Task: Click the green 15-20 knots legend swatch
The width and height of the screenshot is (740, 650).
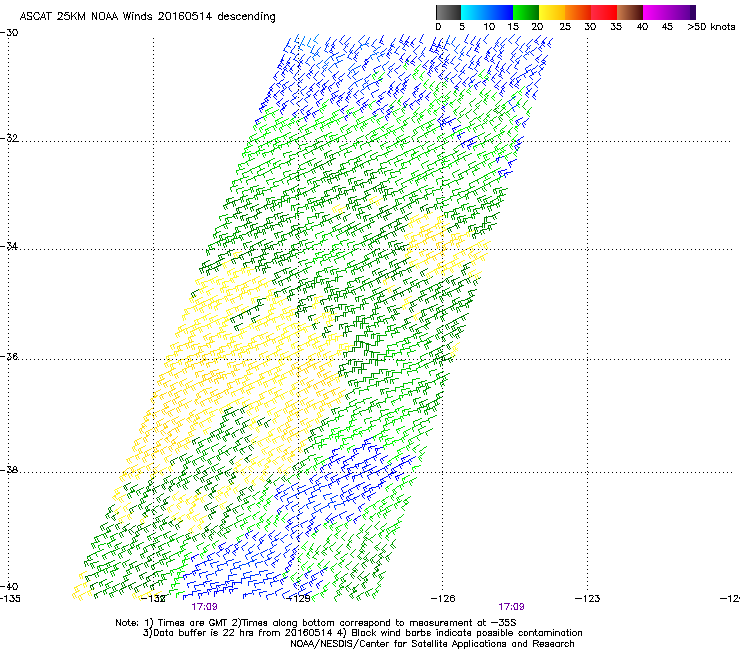Action: click(526, 12)
